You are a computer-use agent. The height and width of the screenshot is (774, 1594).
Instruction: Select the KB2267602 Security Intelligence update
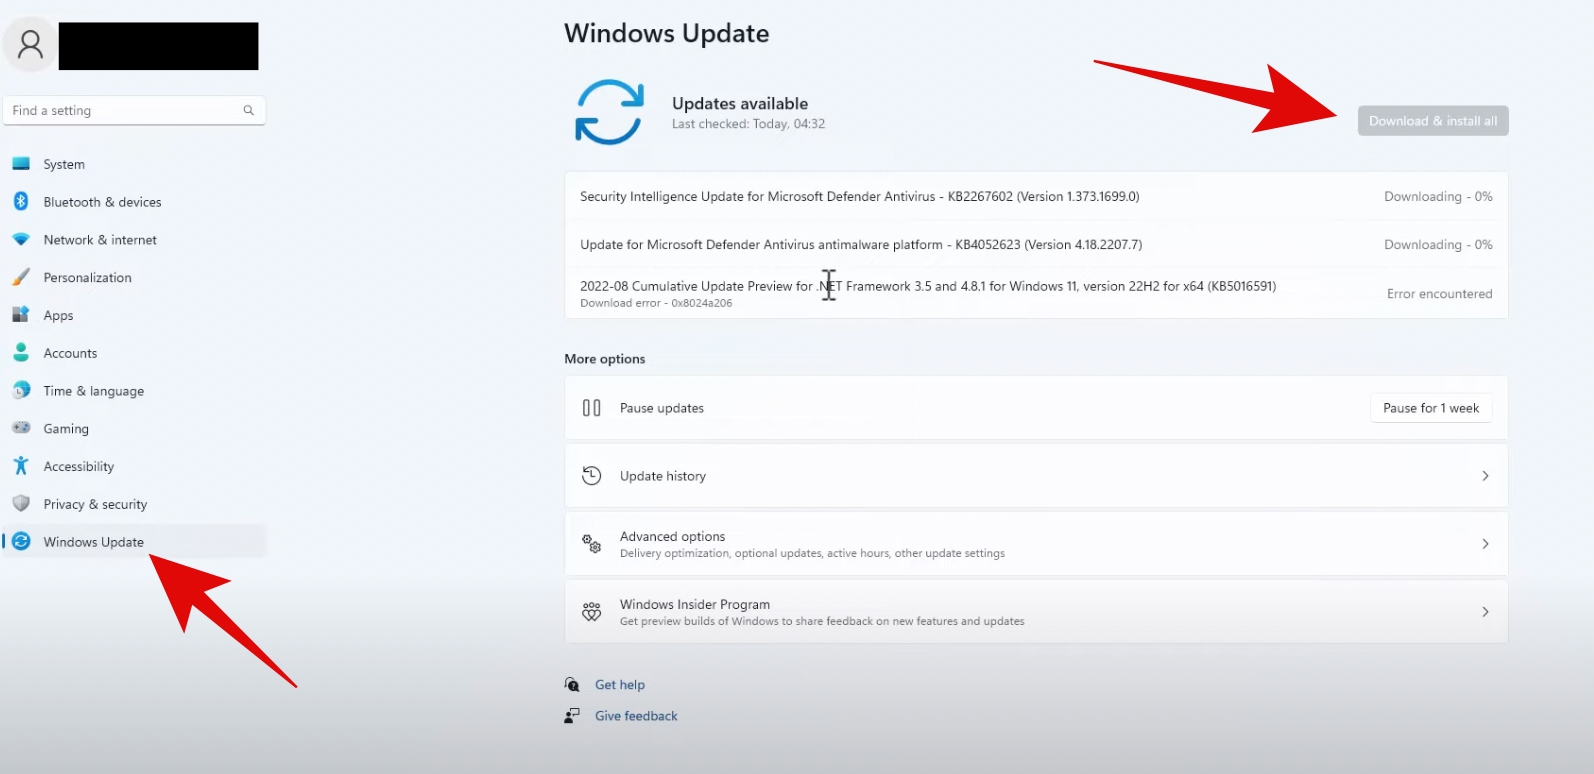1036,197
